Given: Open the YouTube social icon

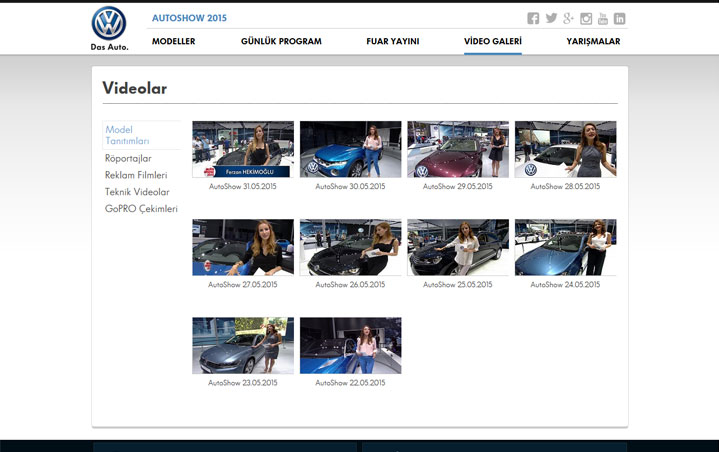Looking at the screenshot, I should [603, 18].
